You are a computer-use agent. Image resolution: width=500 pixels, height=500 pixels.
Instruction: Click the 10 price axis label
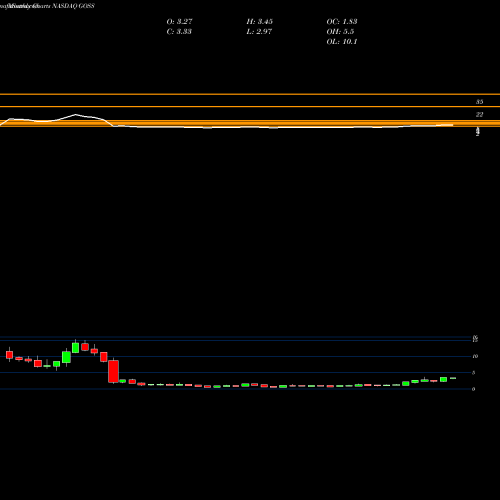(475, 356)
